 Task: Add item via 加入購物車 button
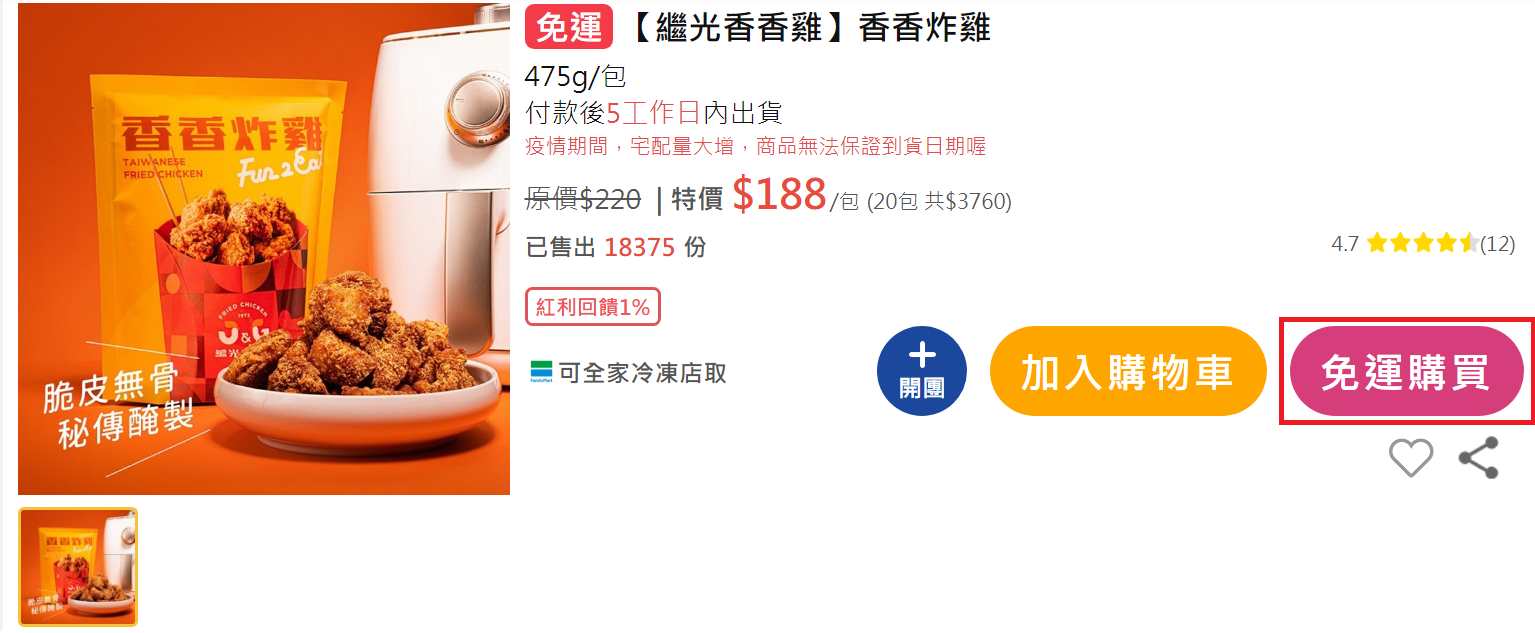point(1128,371)
